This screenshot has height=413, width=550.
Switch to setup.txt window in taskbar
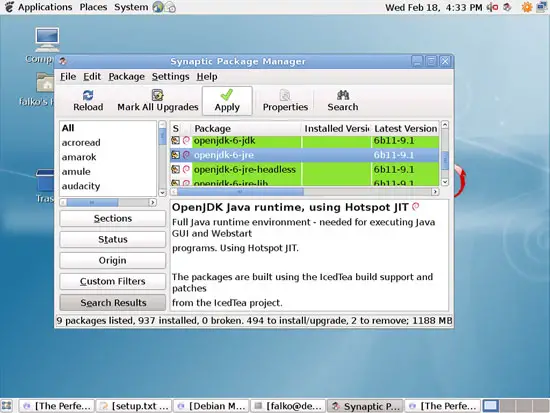tap(134, 406)
